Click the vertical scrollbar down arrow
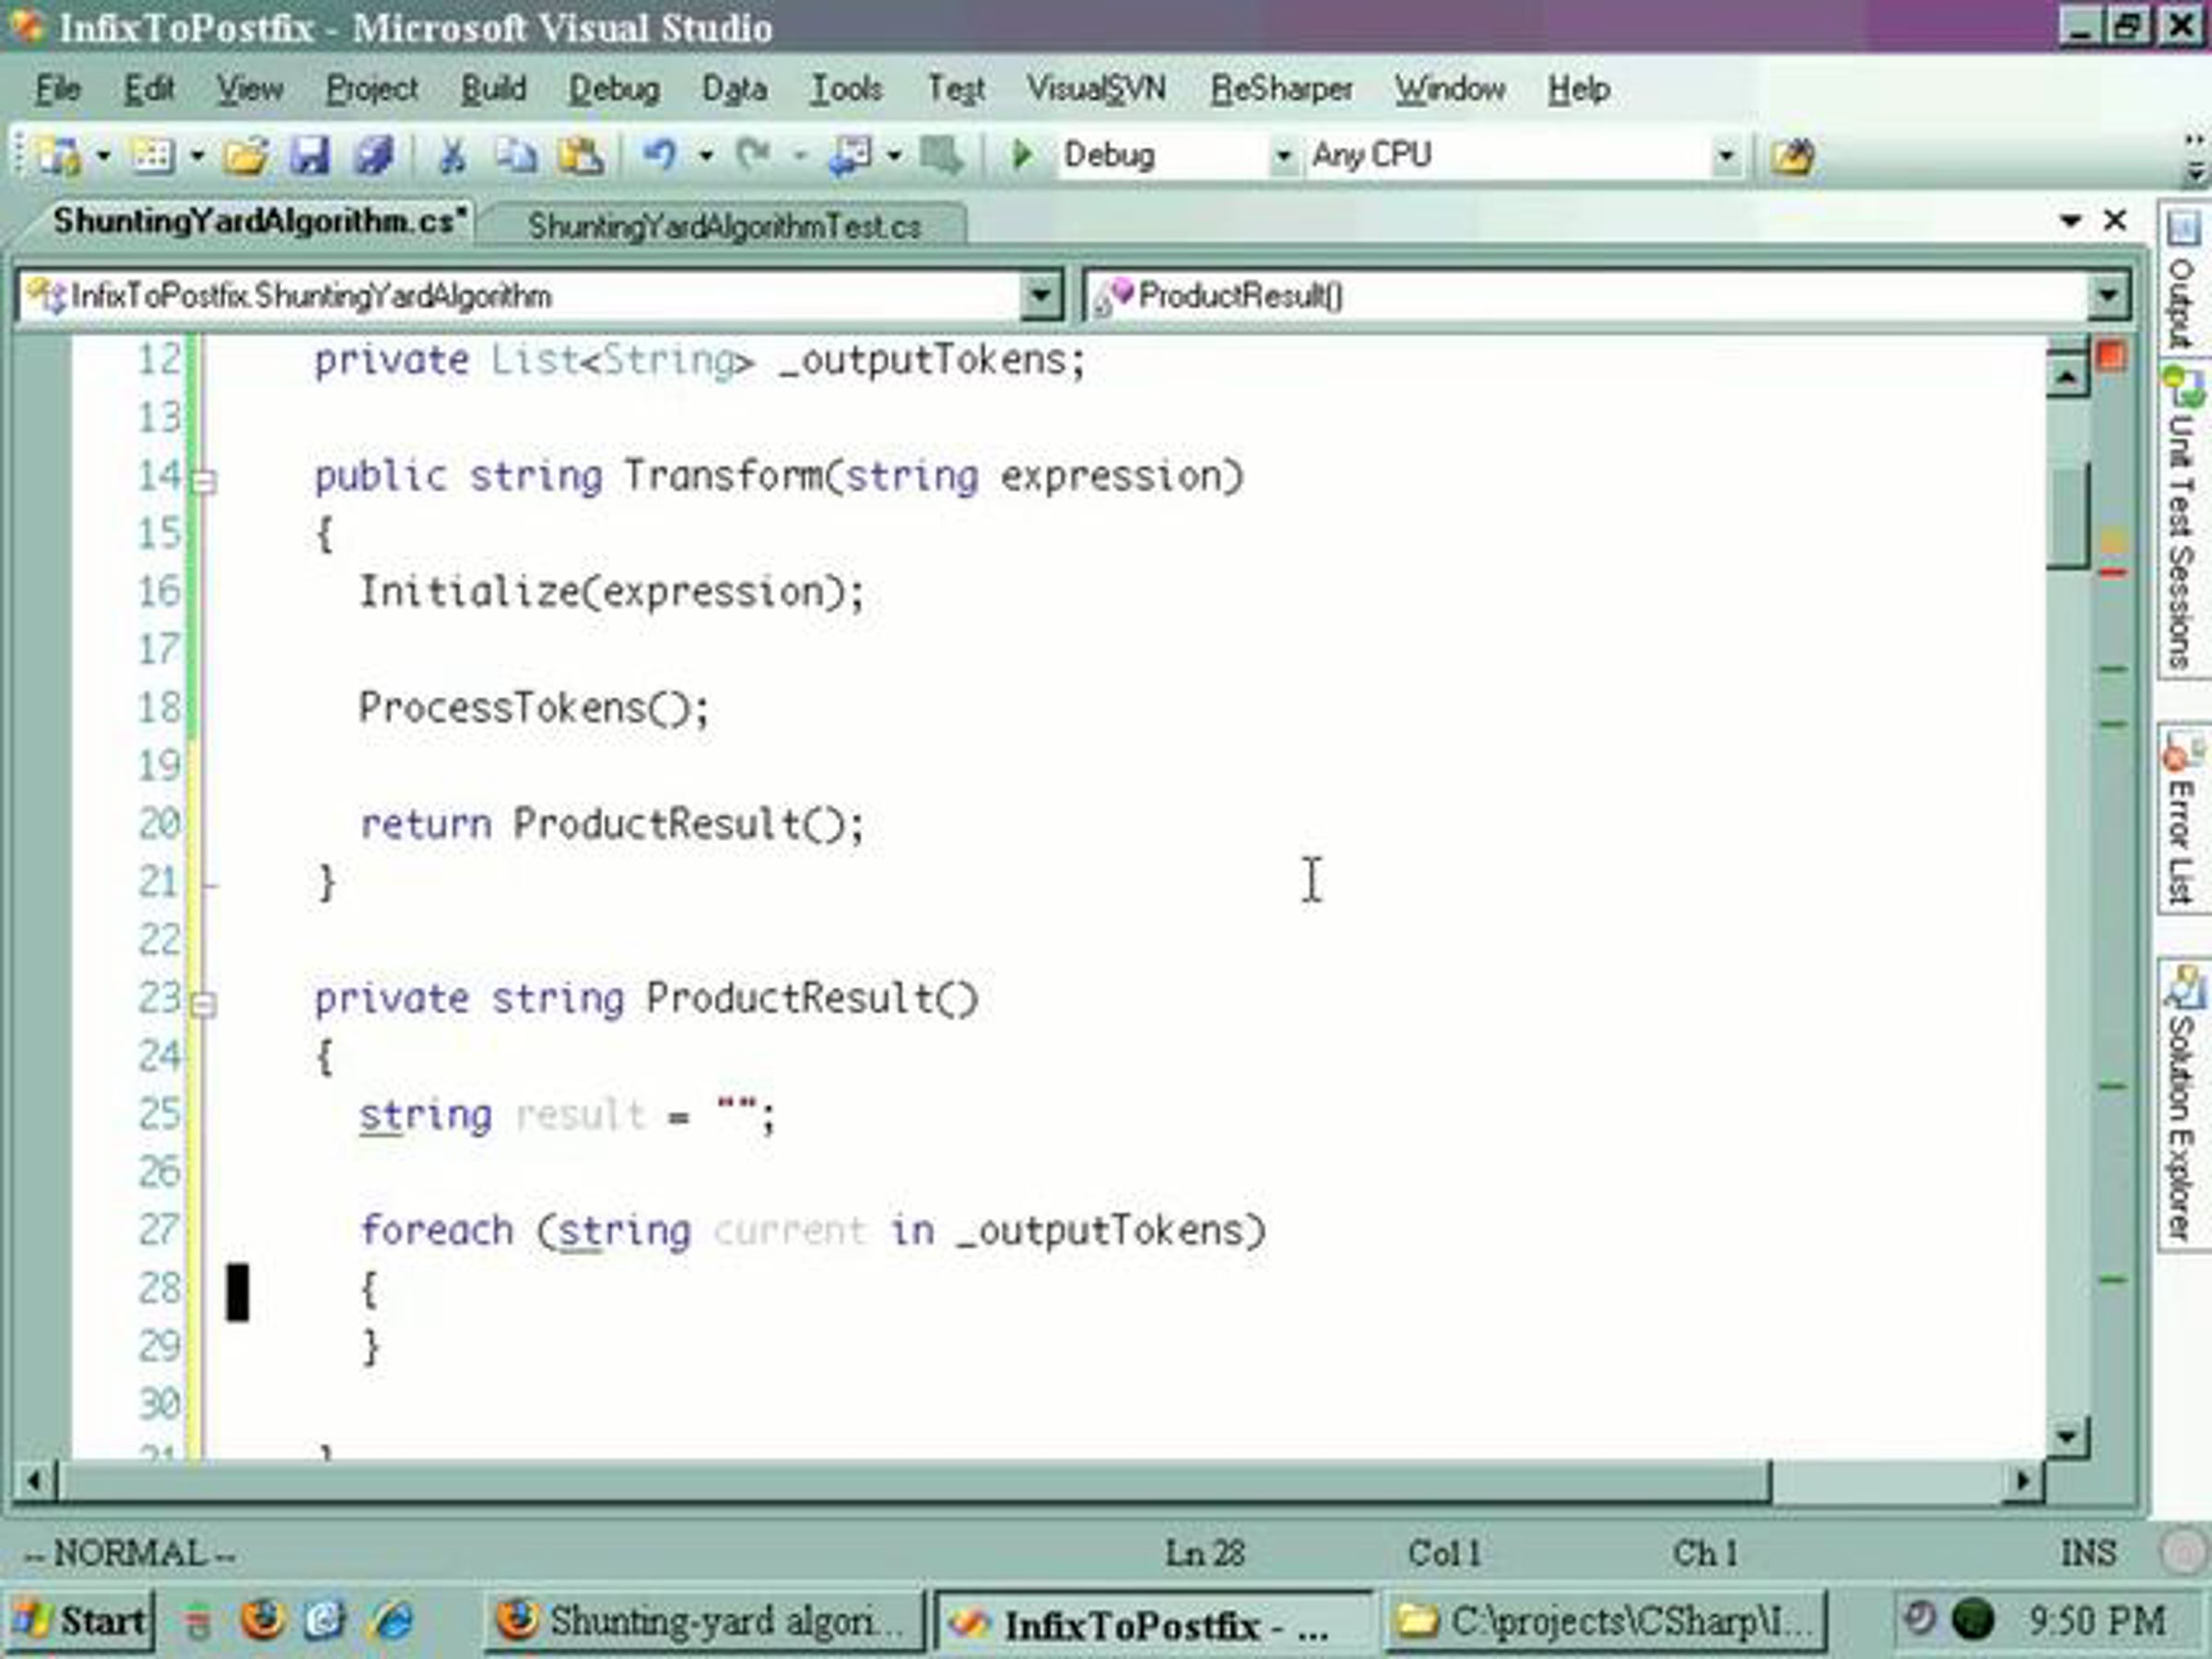The height and width of the screenshot is (1659, 2212). point(2066,1437)
